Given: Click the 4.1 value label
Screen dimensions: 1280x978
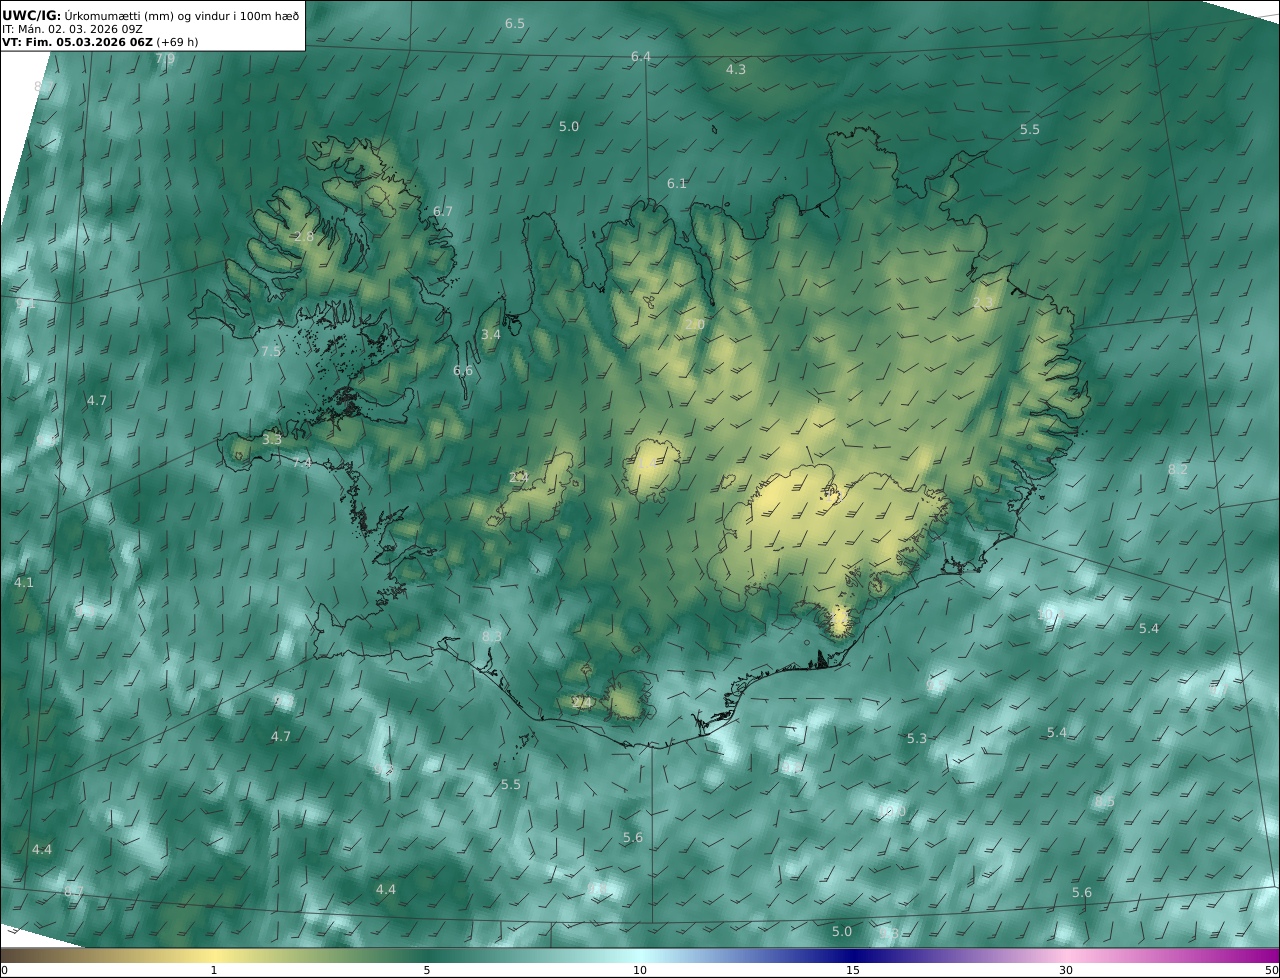Looking at the screenshot, I should click(24, 583).
